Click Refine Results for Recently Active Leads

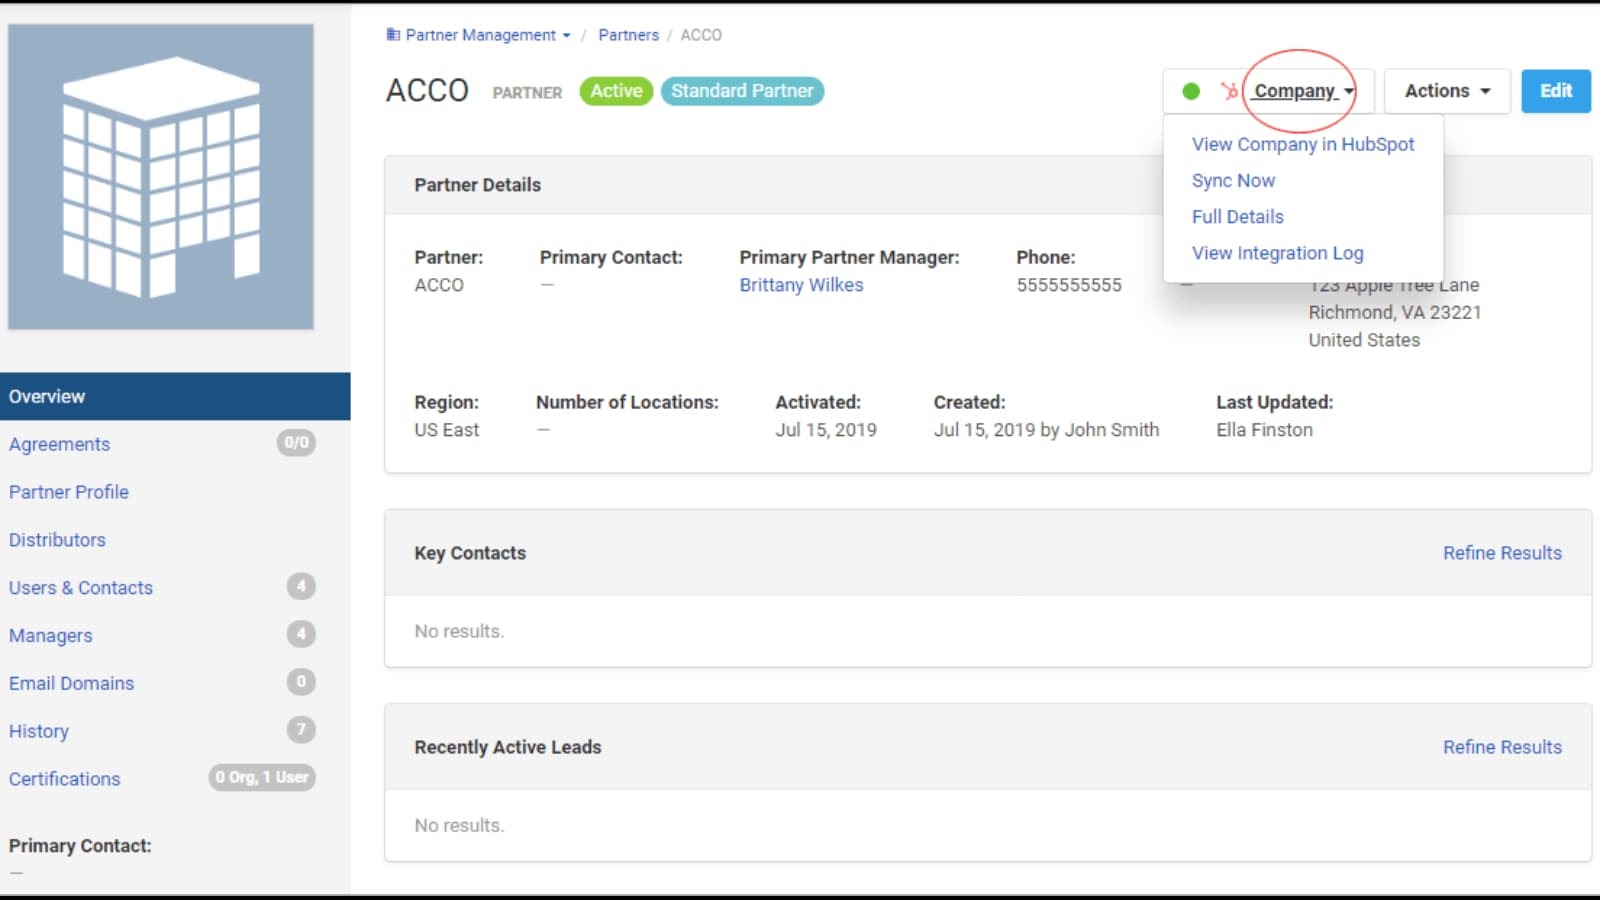point(1501,747)
